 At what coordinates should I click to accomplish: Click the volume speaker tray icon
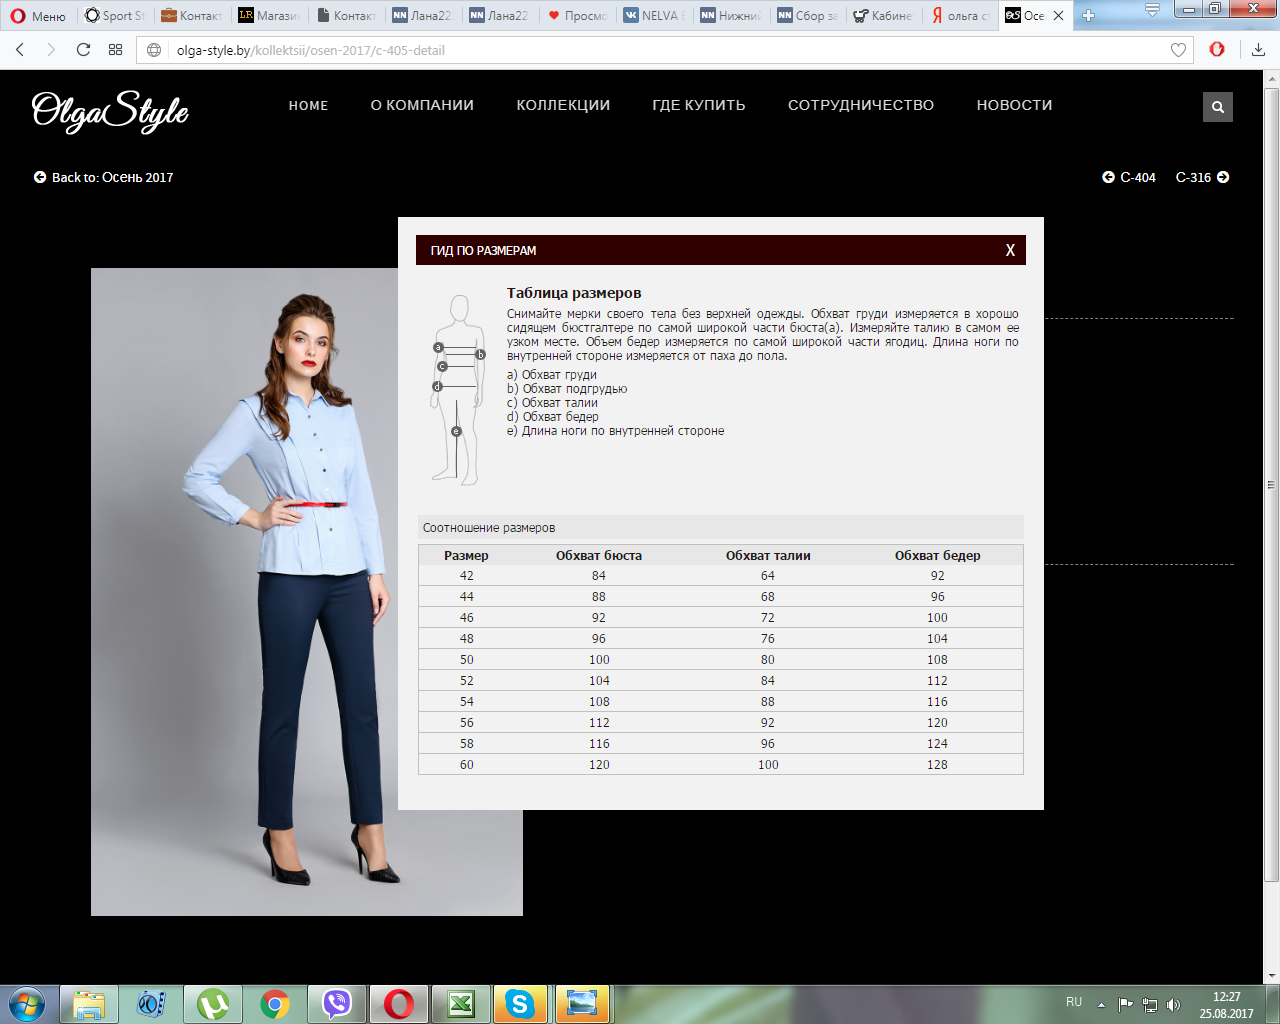[x=1174, y=1005]
